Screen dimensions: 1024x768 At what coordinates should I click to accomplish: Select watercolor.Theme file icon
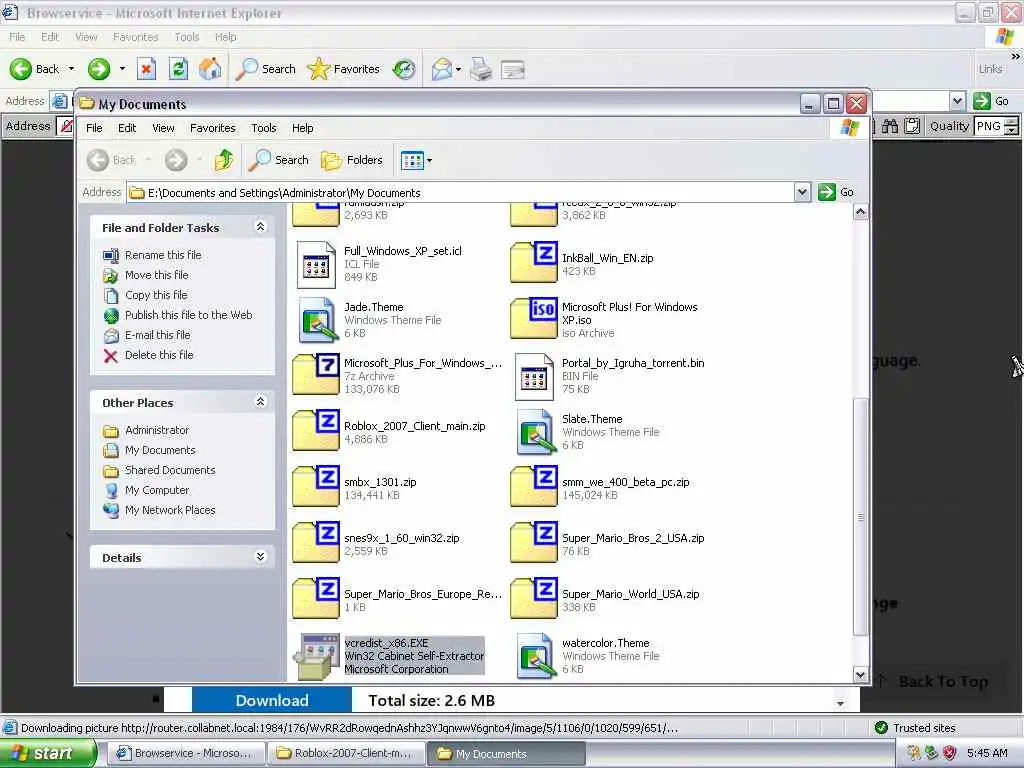click(x=535, y=656)
